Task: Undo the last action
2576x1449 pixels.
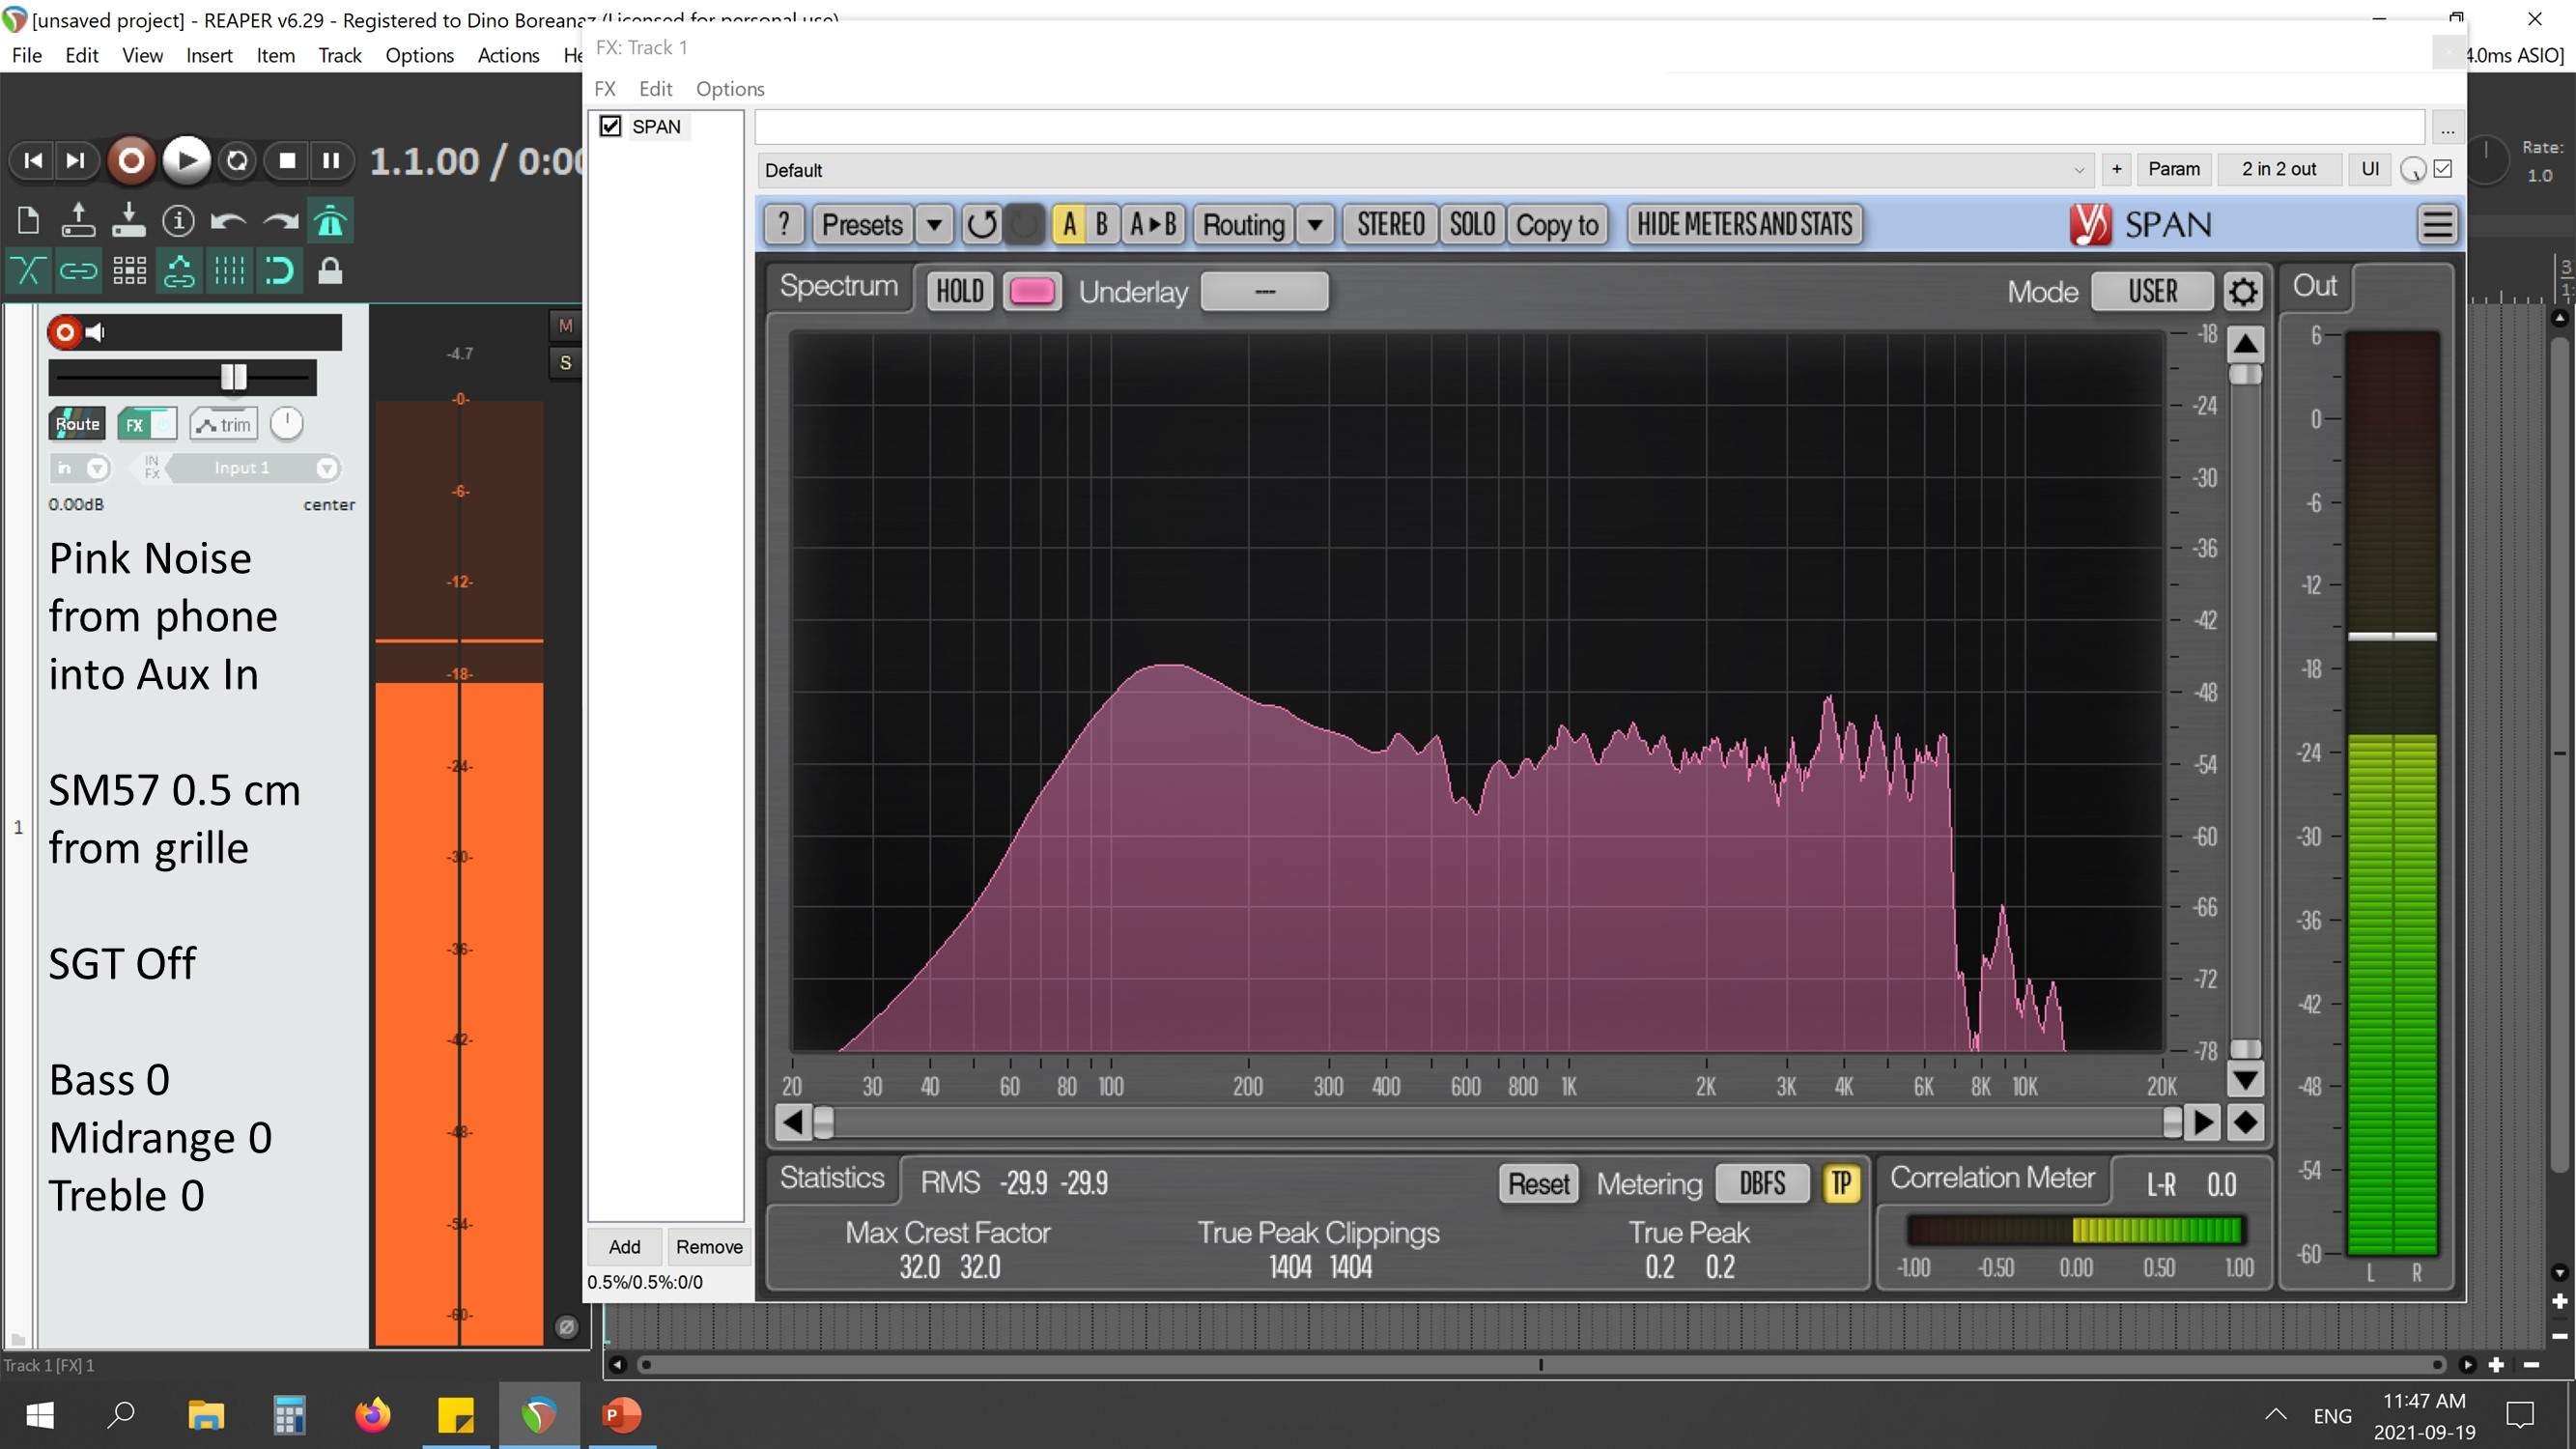Action: click(x=229, y=221)
